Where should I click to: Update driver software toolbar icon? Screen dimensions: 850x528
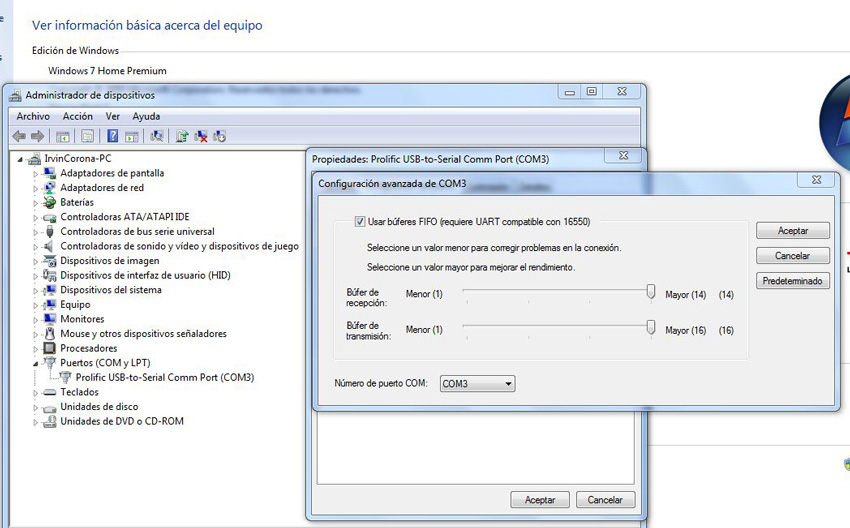[x=182, y=136]
